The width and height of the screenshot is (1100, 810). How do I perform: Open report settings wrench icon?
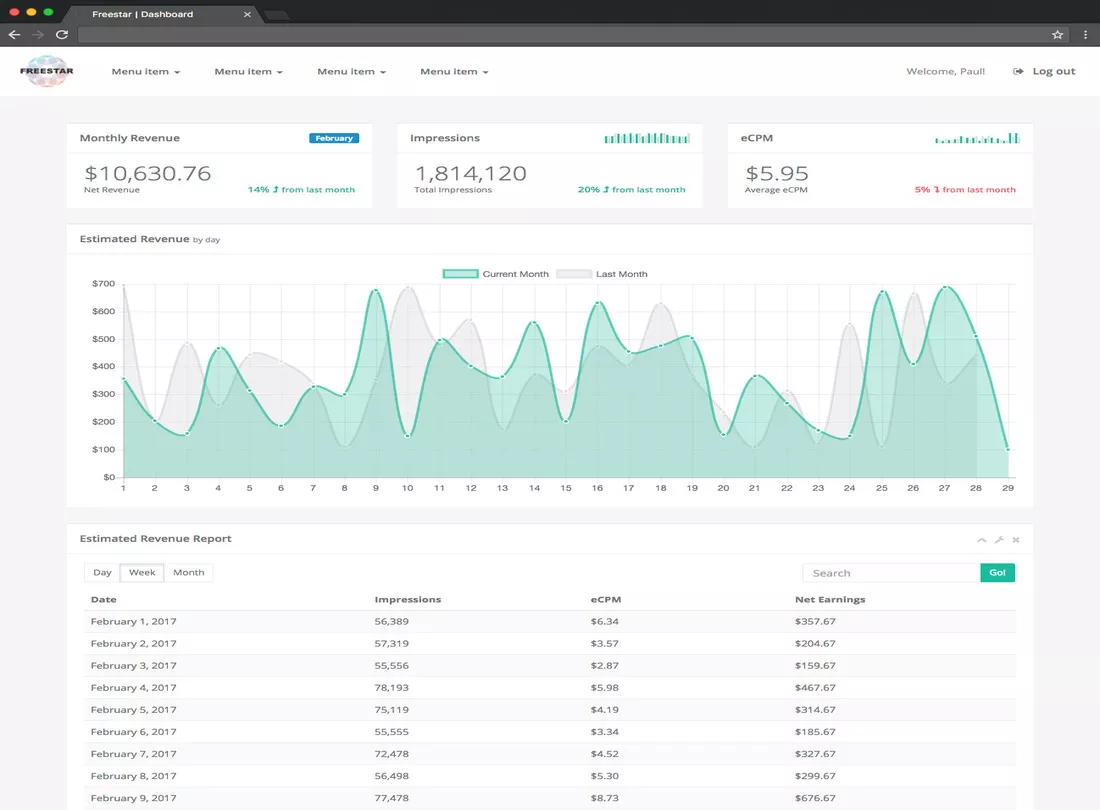999,539
